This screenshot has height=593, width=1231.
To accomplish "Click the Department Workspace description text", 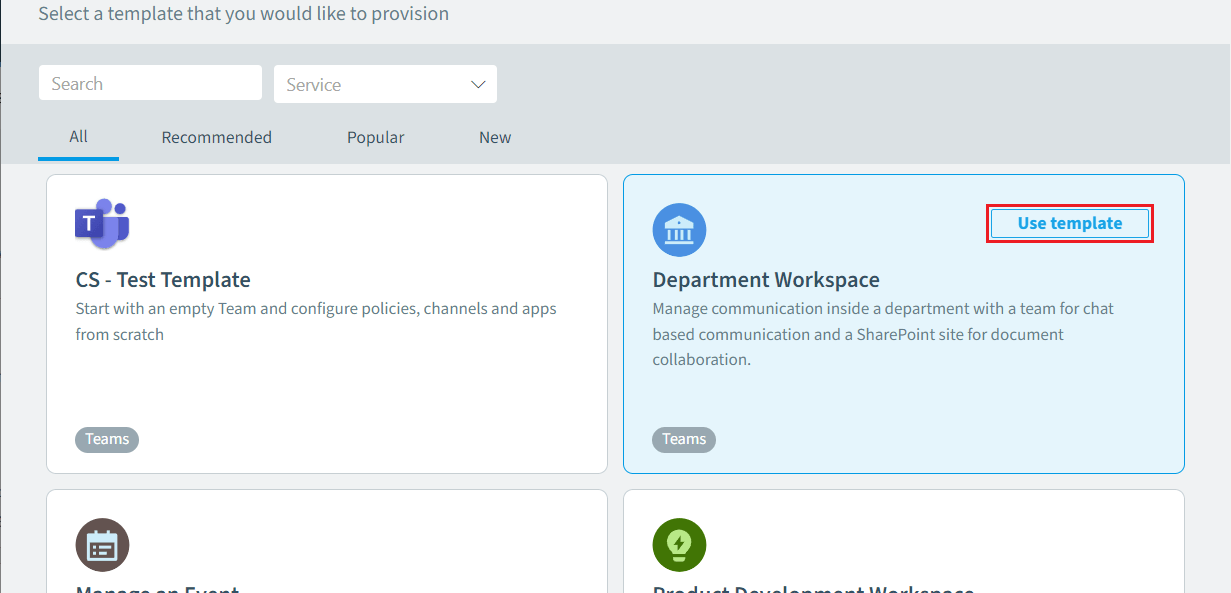I will click(x=883, y=334).
